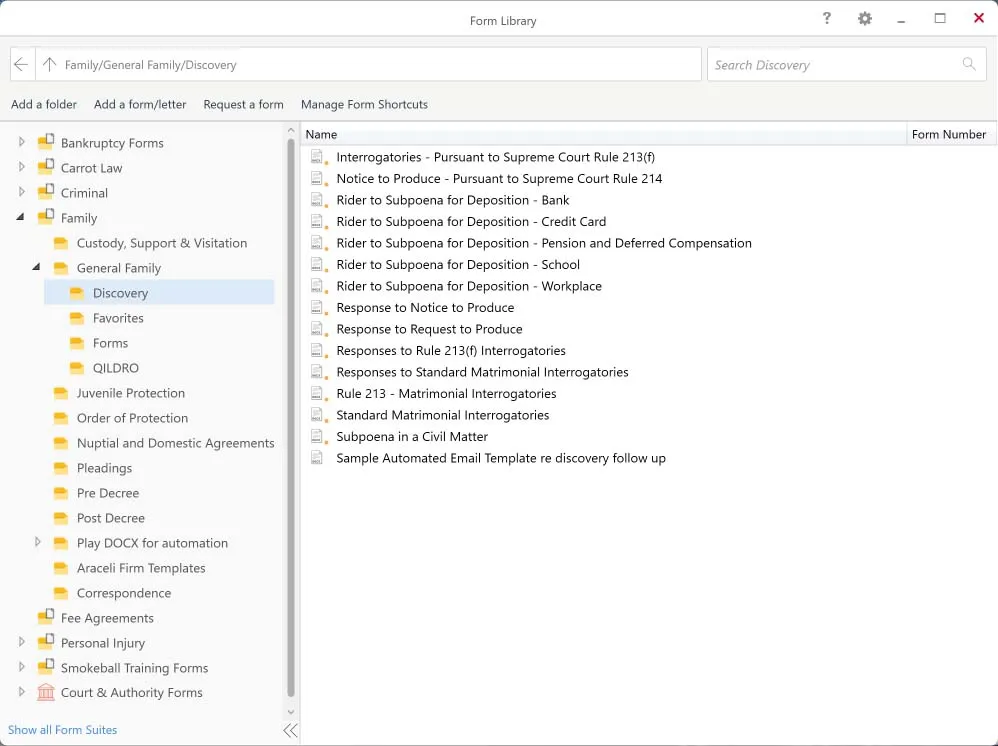Open Manage Form Shortcuts
This screenshot has width=998, height=746.
point(364,104)
